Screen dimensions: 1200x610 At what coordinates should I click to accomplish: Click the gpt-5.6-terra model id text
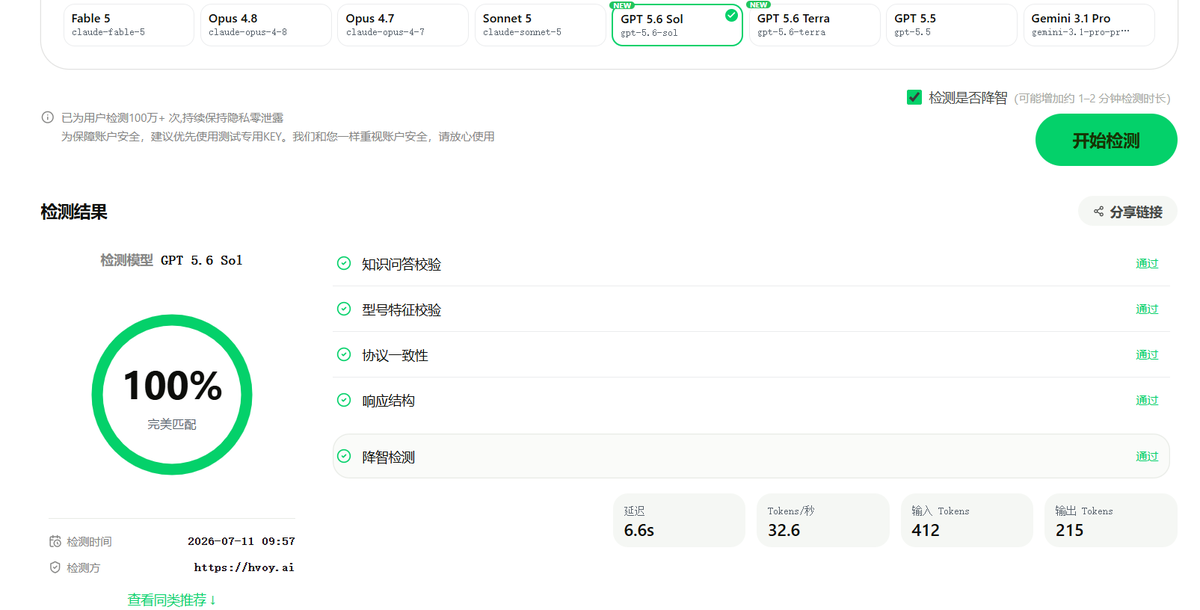tap(791, 32)
